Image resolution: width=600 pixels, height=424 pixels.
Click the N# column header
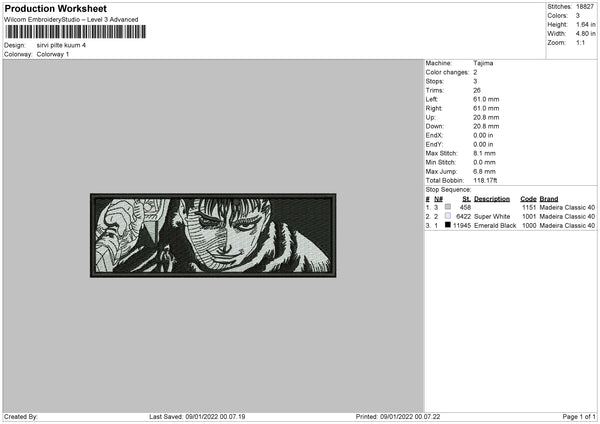(438, 199)
